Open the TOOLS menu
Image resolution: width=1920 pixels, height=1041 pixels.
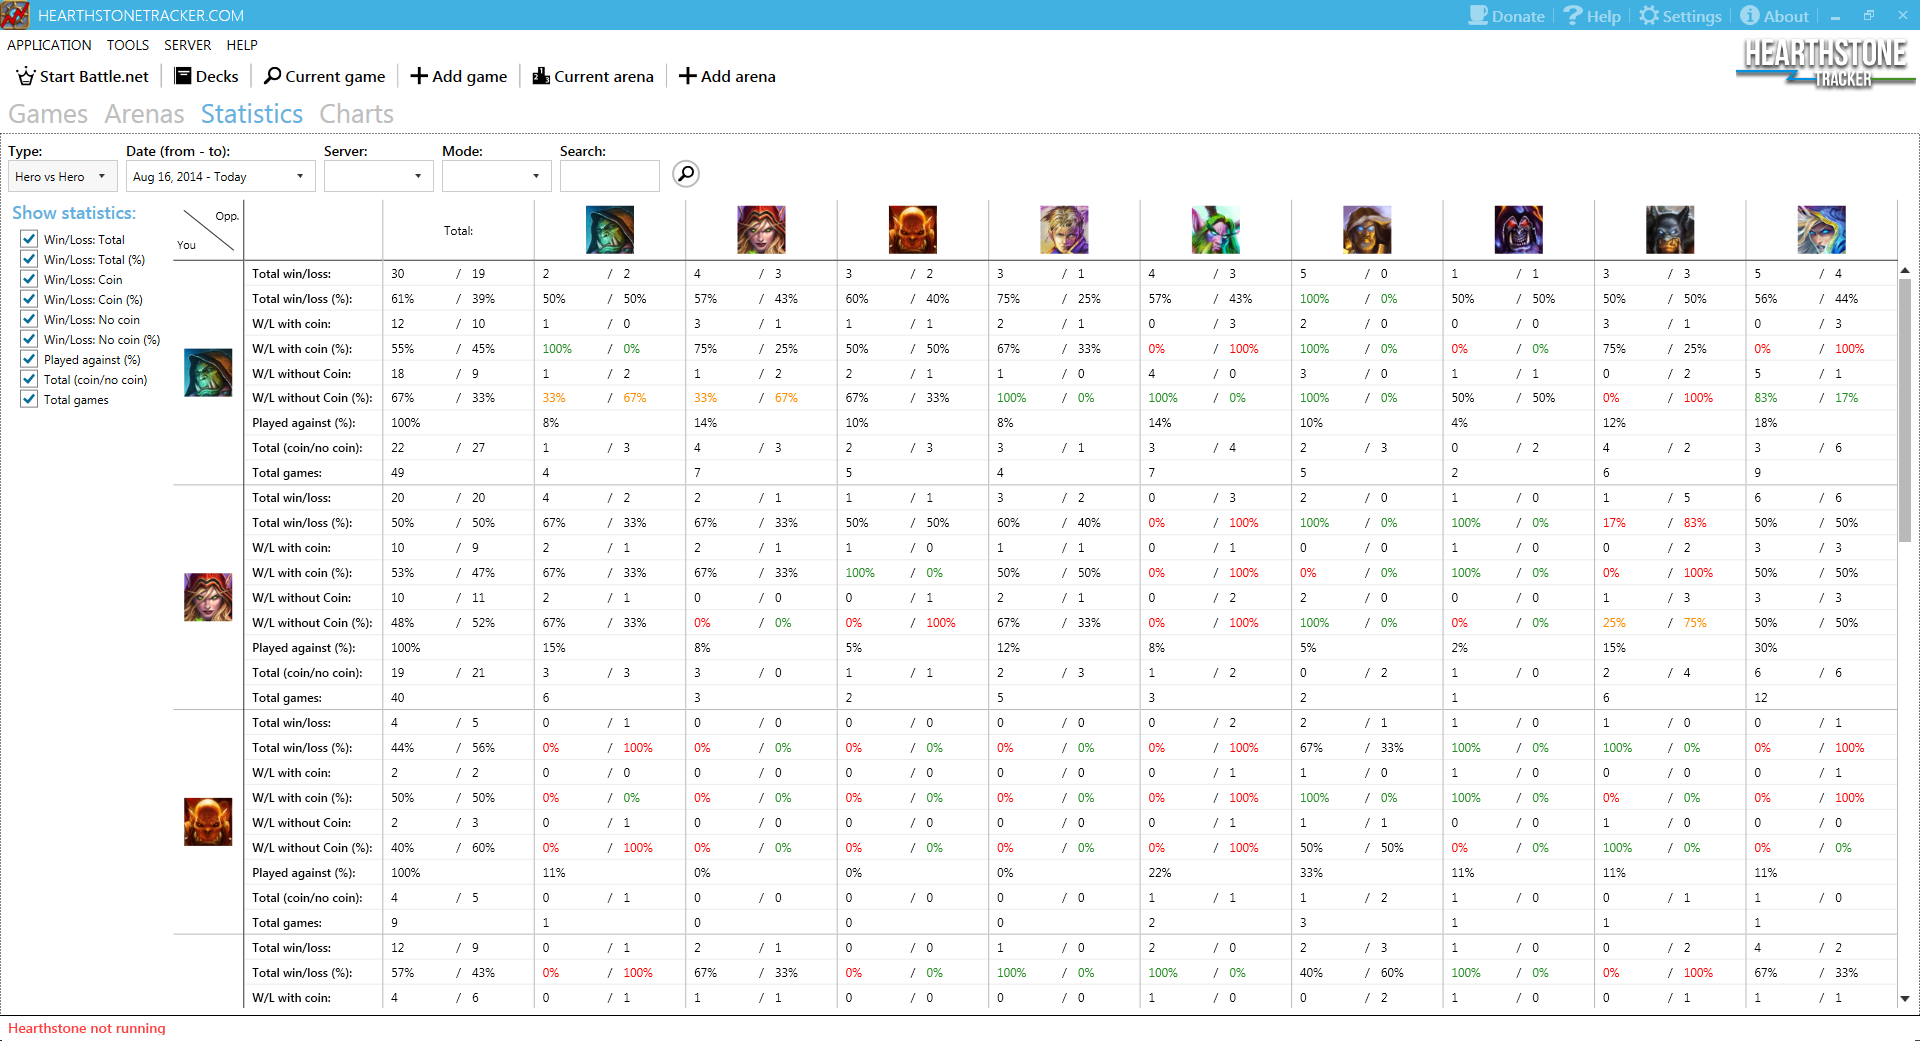[x=127, y=45]
